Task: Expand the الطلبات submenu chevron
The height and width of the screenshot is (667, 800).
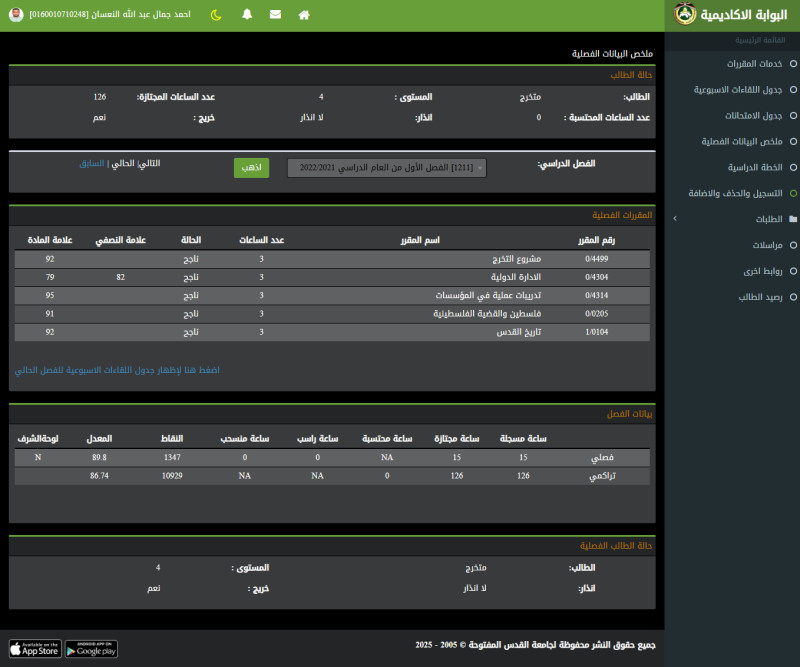Action: 675,218
